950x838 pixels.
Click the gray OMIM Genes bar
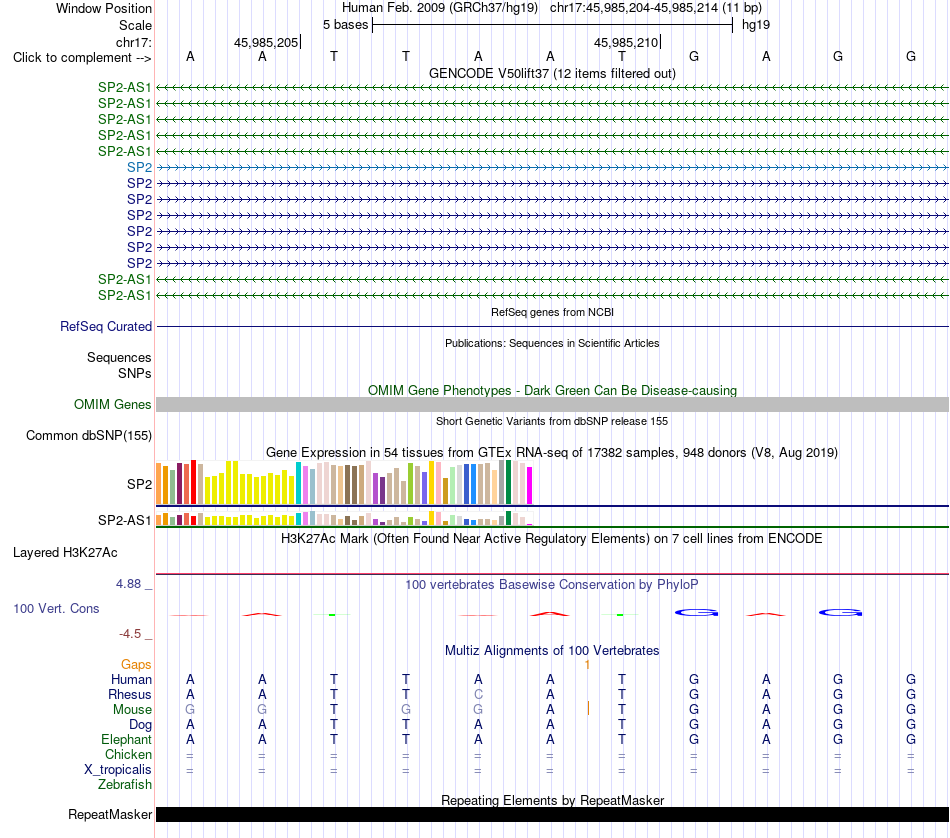552,405
